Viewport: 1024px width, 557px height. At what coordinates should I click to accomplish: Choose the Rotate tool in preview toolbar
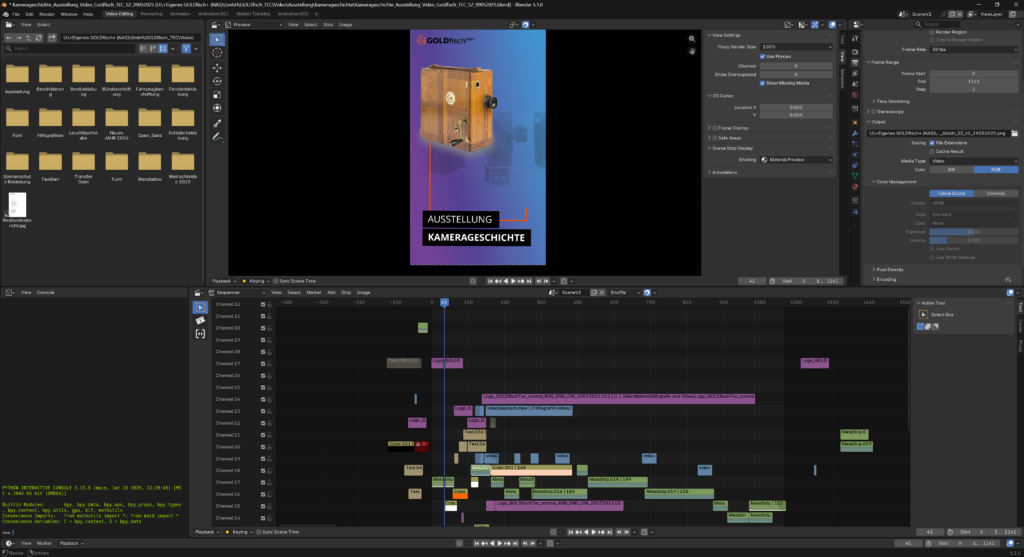coord(217,82)
